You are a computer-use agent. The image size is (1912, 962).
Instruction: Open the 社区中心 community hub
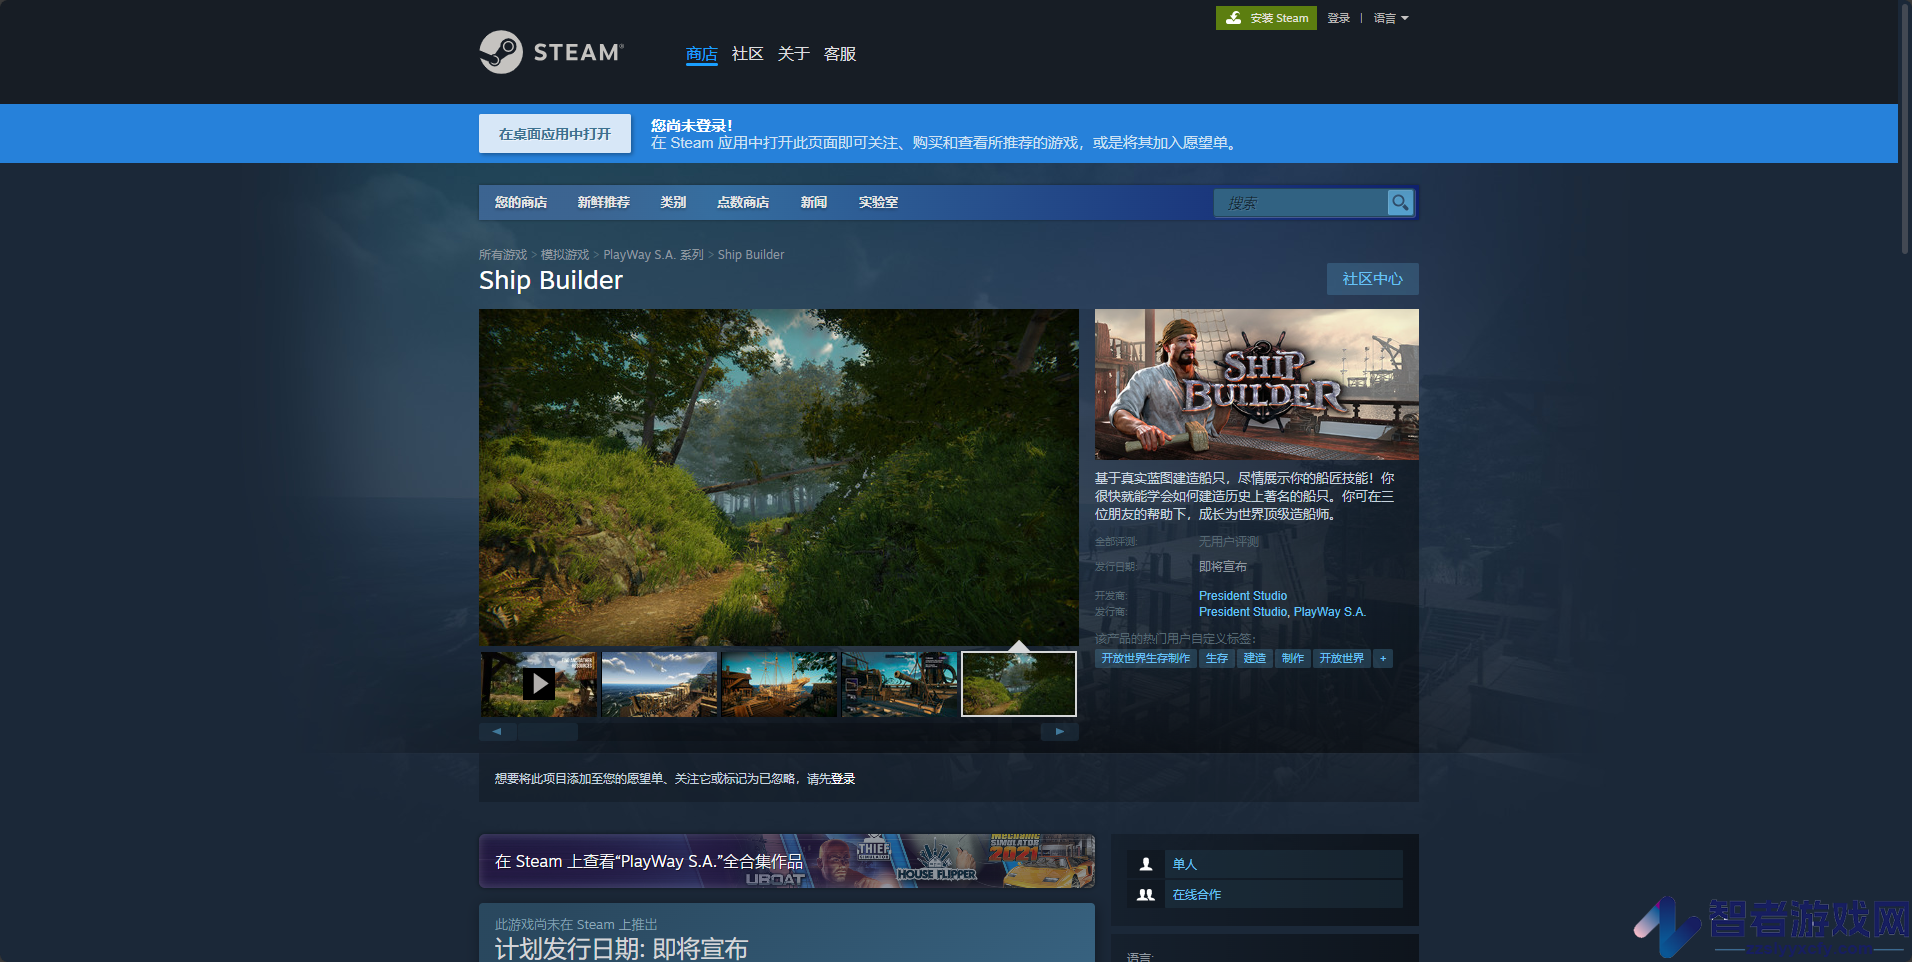pos(1373,279)
